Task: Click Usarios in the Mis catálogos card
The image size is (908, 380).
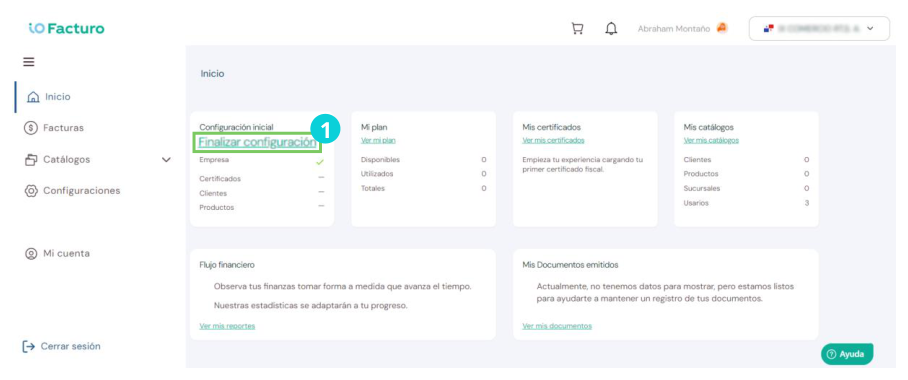Action: (696, 203)
